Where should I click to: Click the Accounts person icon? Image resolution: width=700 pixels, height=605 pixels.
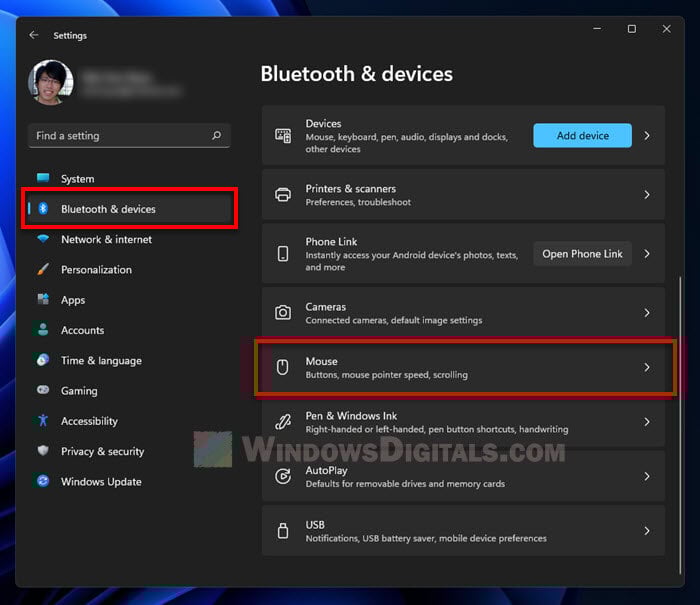point(43,330)
